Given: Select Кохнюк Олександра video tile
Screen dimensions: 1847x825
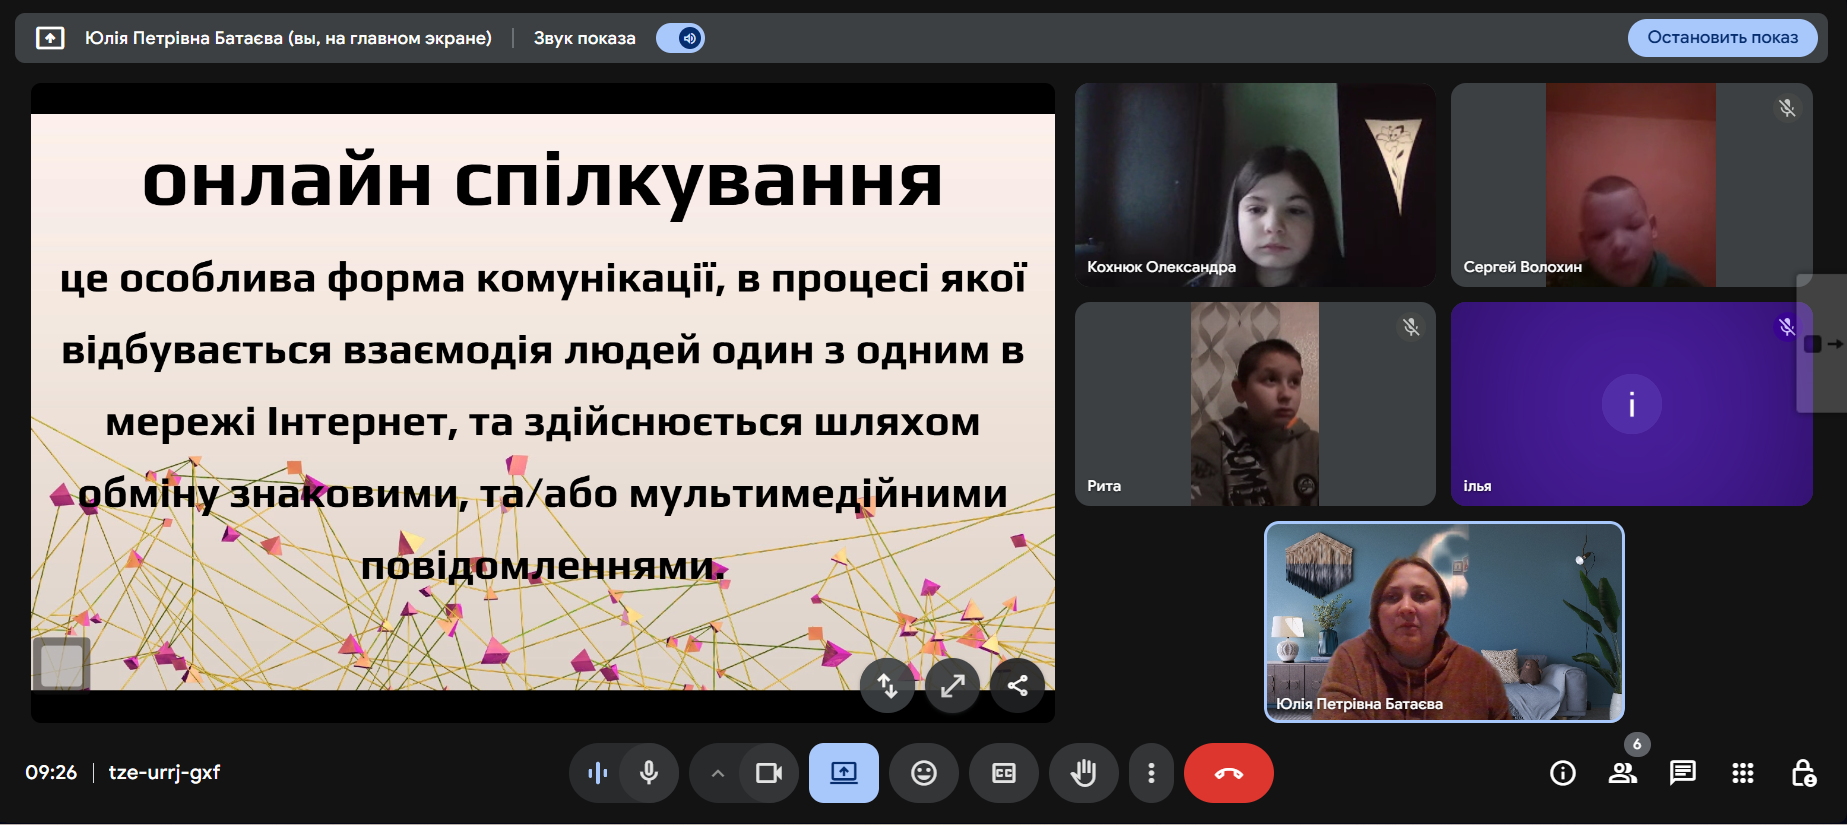Looking at the screenshot, I should click(x=1254, y=185).
